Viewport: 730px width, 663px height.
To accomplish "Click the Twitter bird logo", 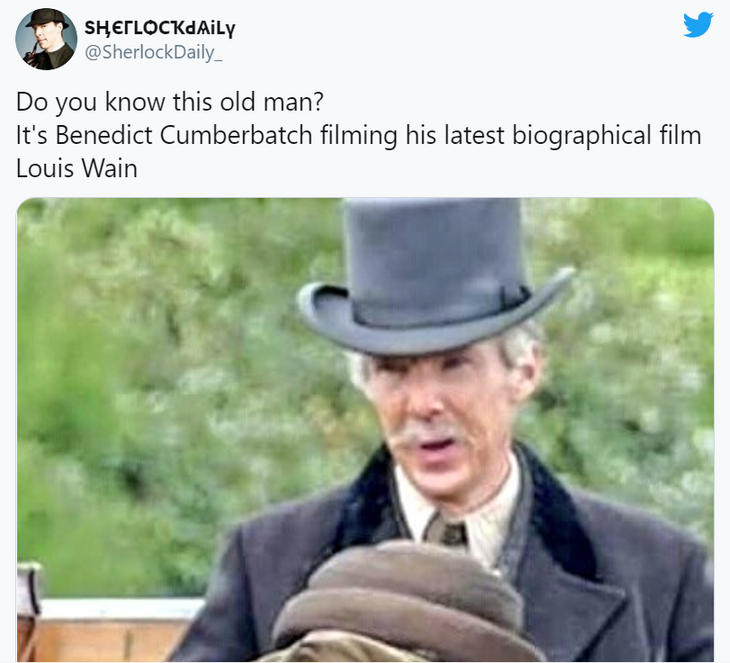I will coord(698,25).
